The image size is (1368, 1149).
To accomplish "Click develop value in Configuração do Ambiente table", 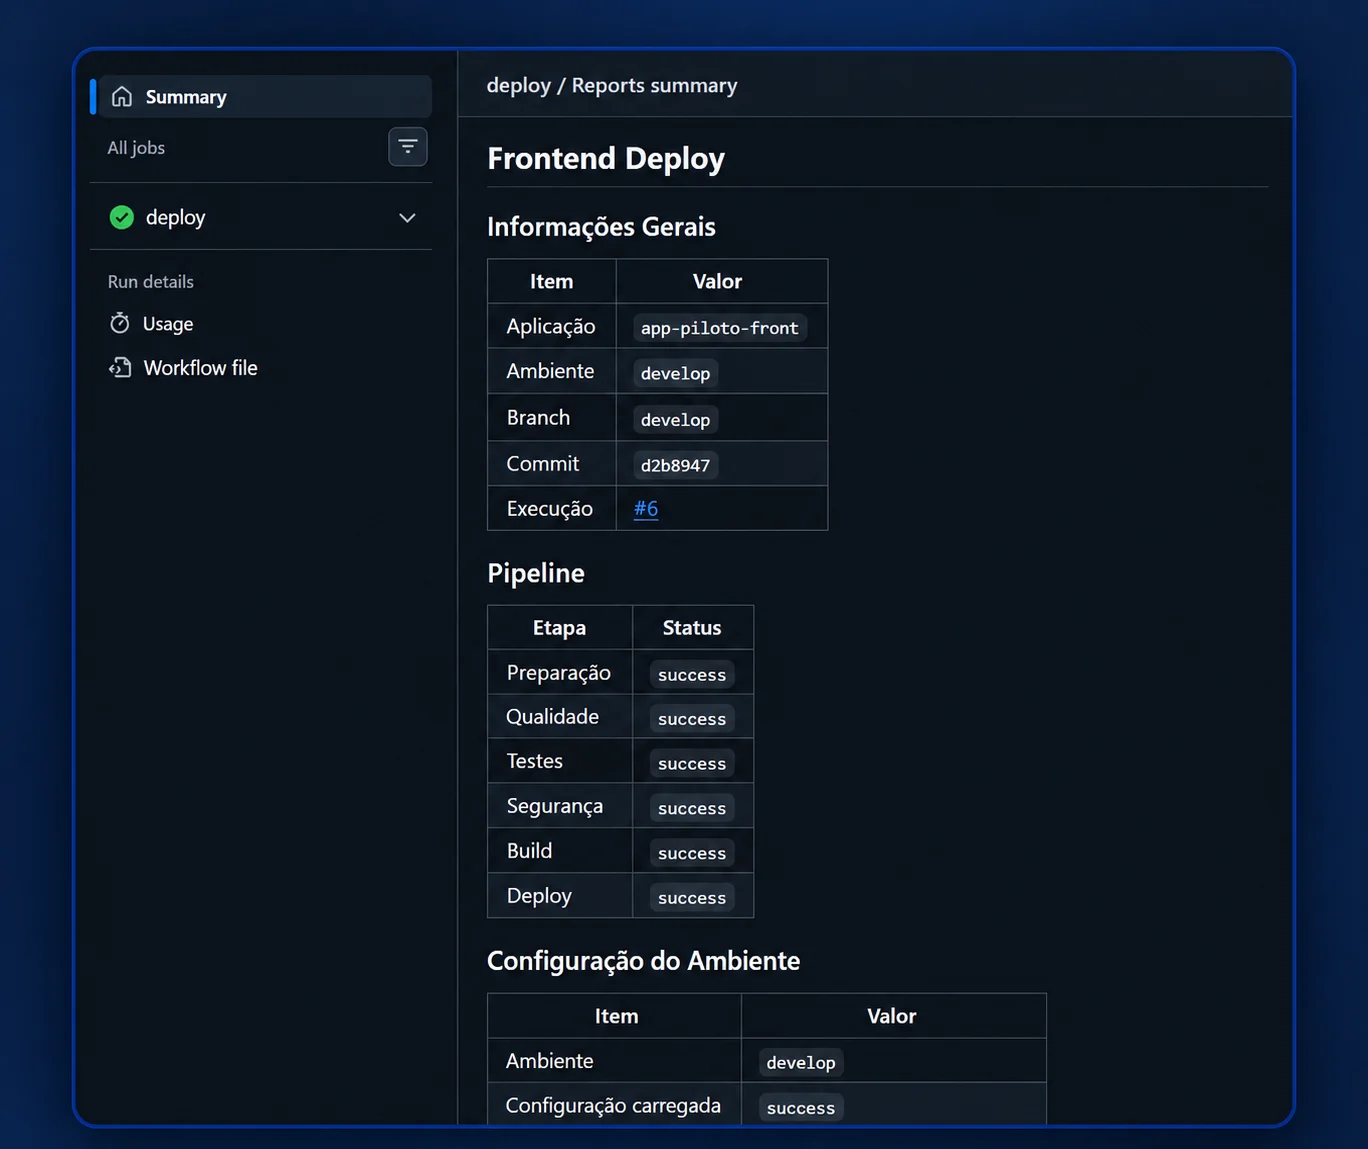I will click(x=801, y=1063).
